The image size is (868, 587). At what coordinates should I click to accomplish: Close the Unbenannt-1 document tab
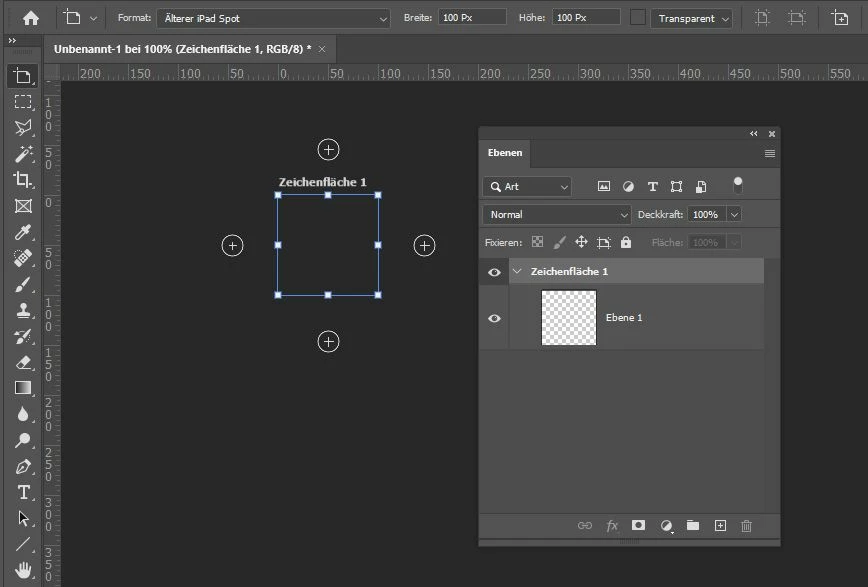[322, 49]
